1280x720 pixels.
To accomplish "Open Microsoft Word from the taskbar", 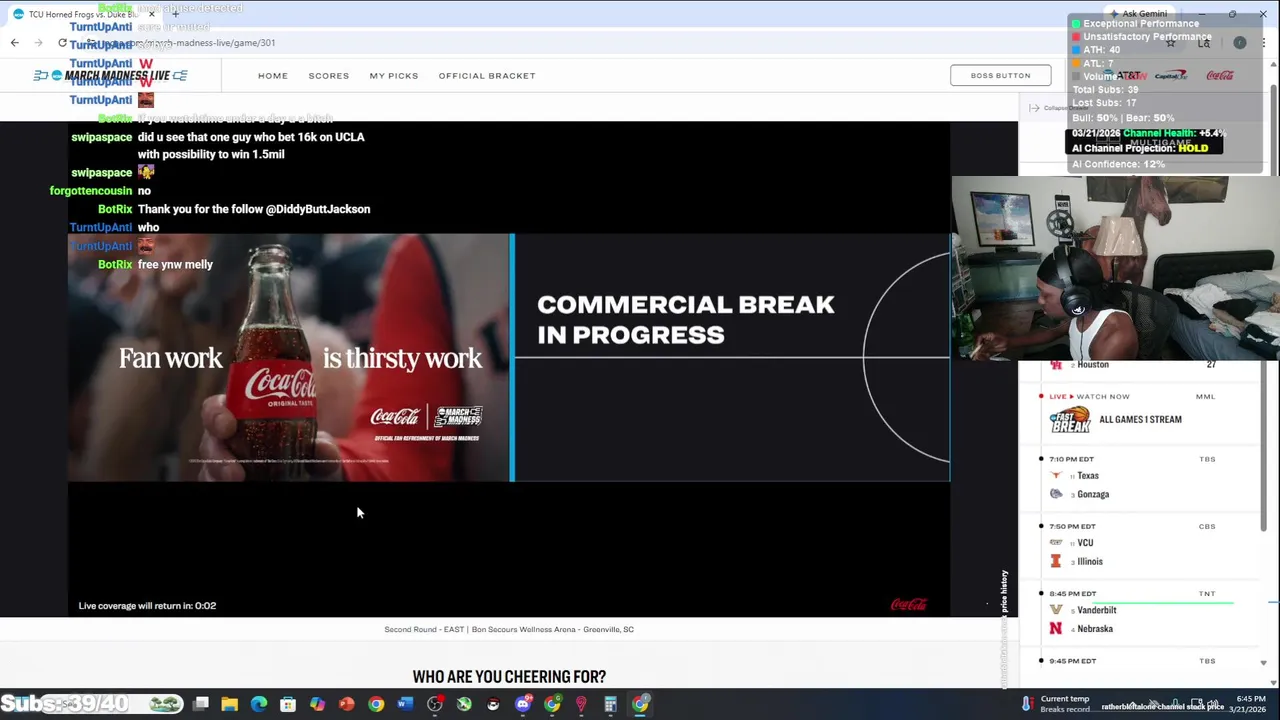I will click(405, 704).
